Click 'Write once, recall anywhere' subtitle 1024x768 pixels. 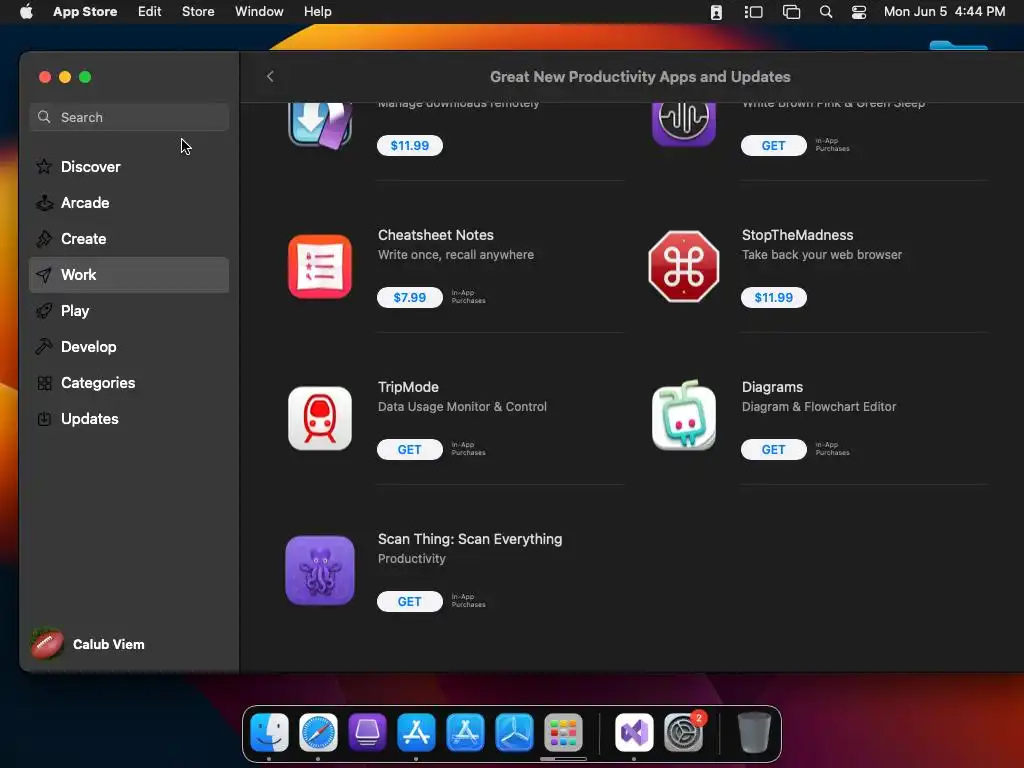pos(455,255)
